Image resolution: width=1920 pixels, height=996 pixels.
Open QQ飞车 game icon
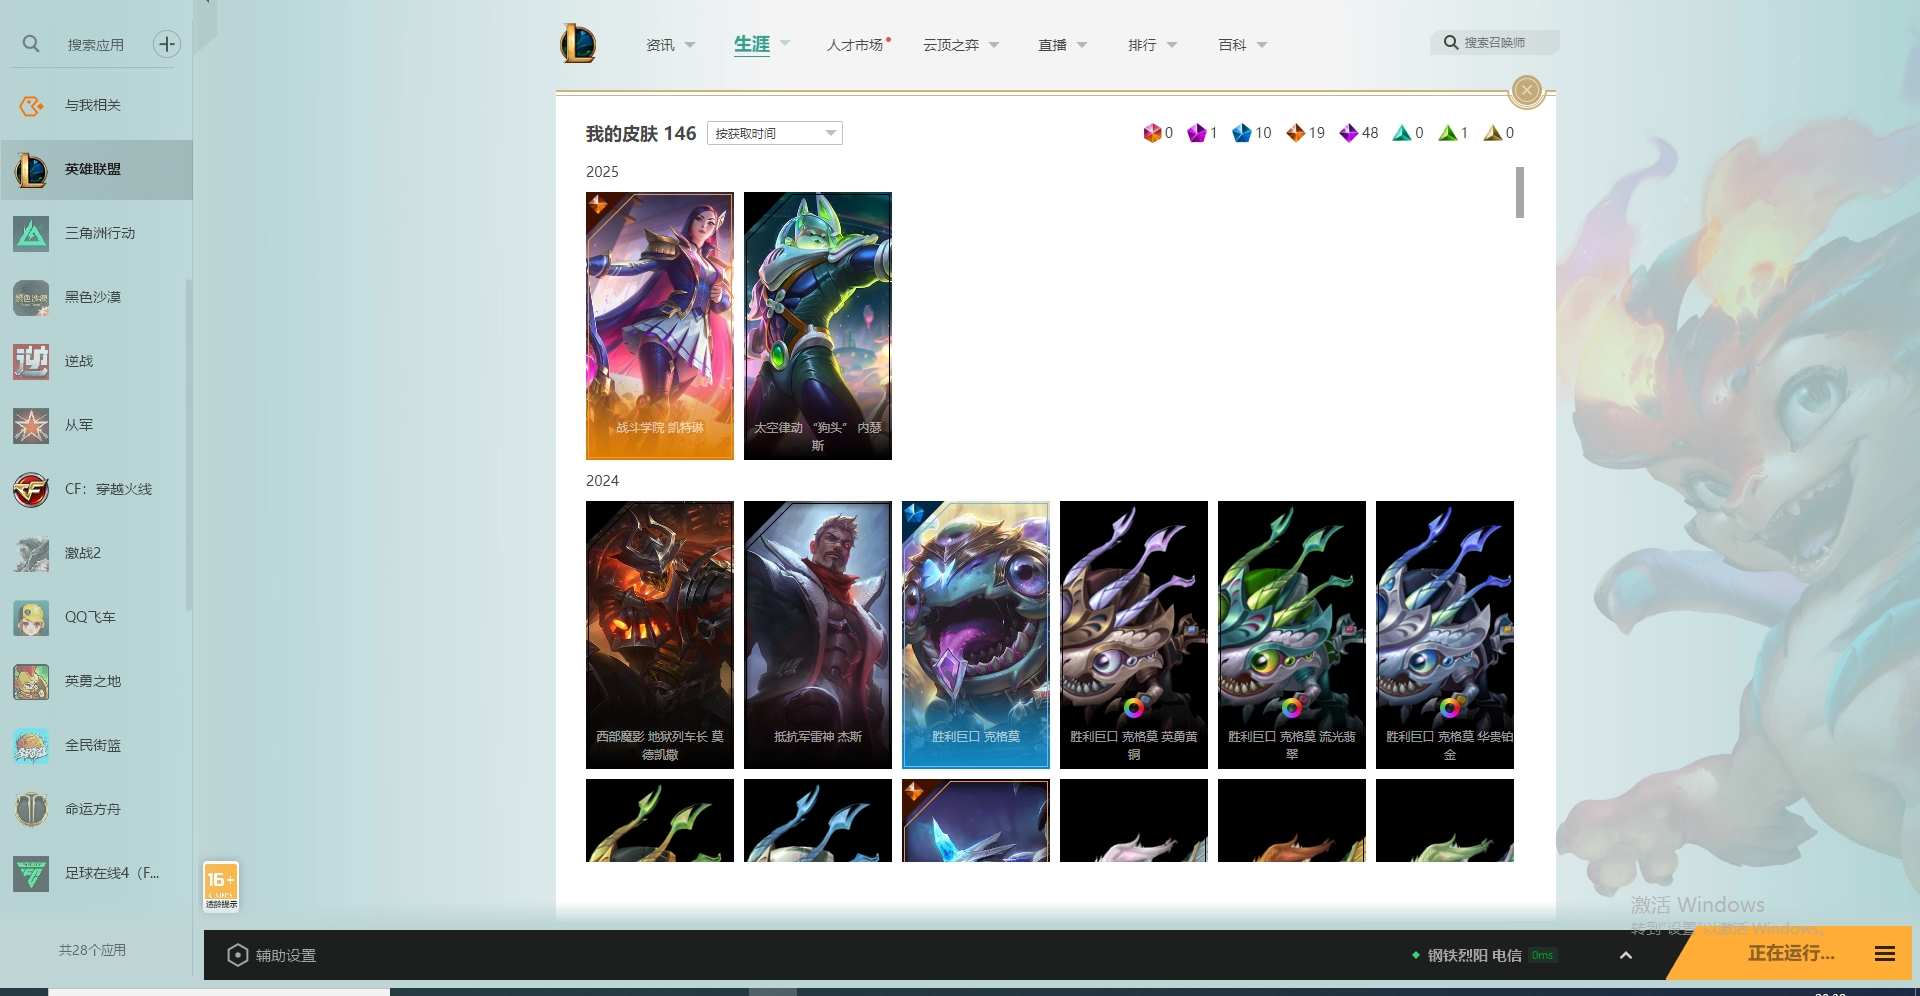31,617
